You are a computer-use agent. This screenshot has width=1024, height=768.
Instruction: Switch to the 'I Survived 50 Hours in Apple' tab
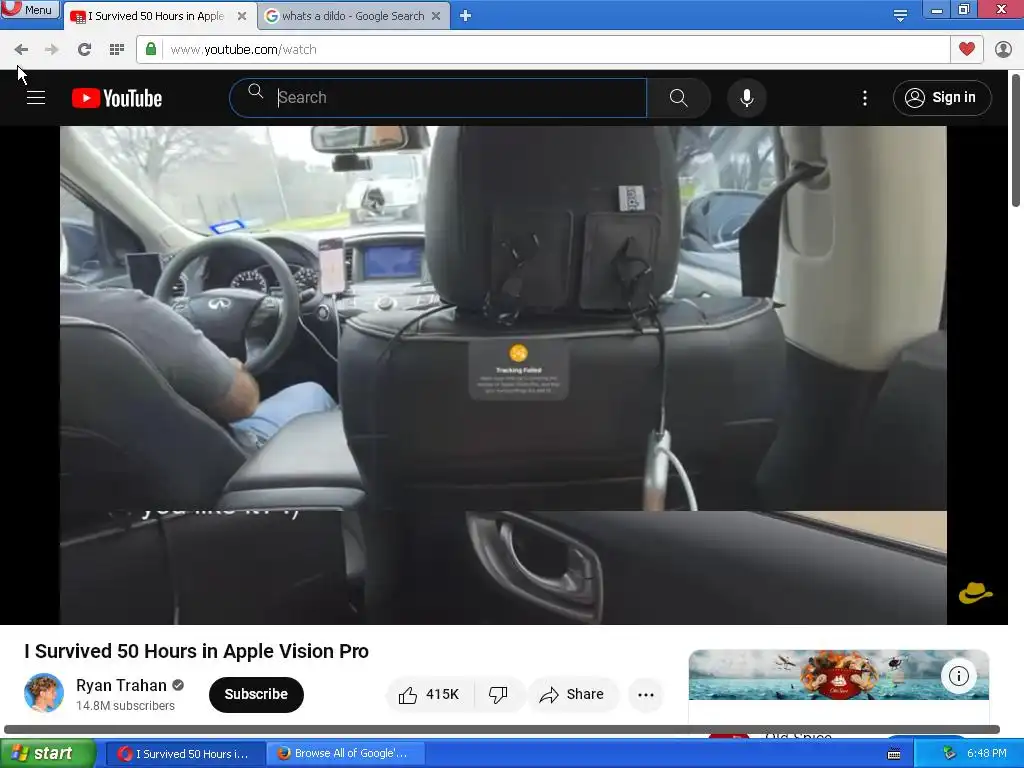tap(155, 16)
